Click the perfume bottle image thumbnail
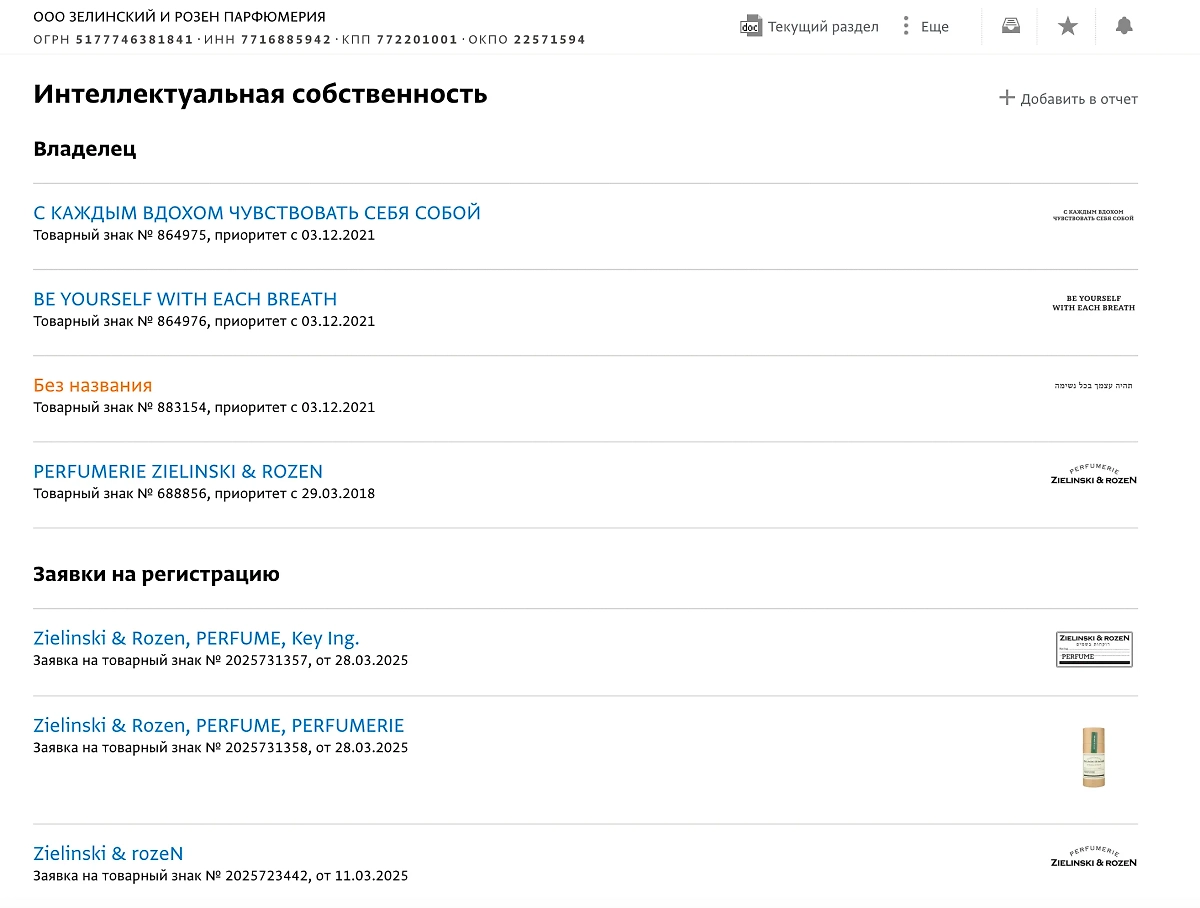Viewport: 1200px width, 908px height. coord(1094,757)
